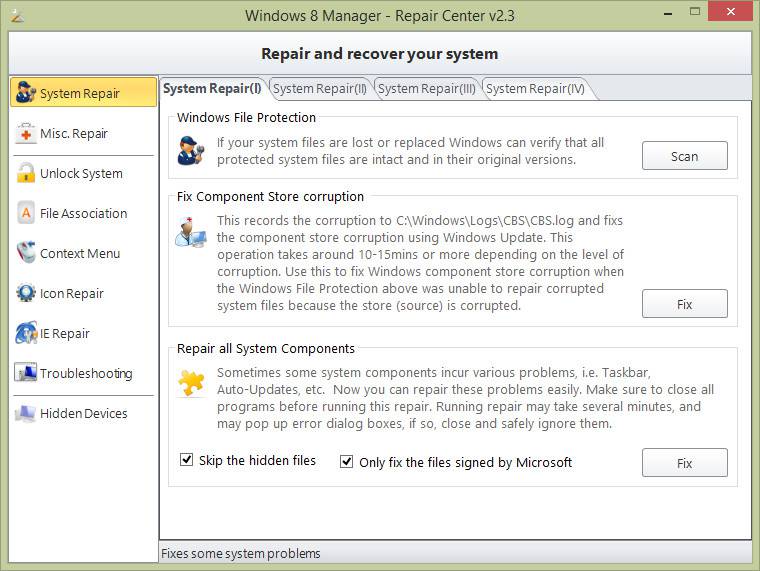Click the Windows File Protection mechanic icon

point(190,151)
